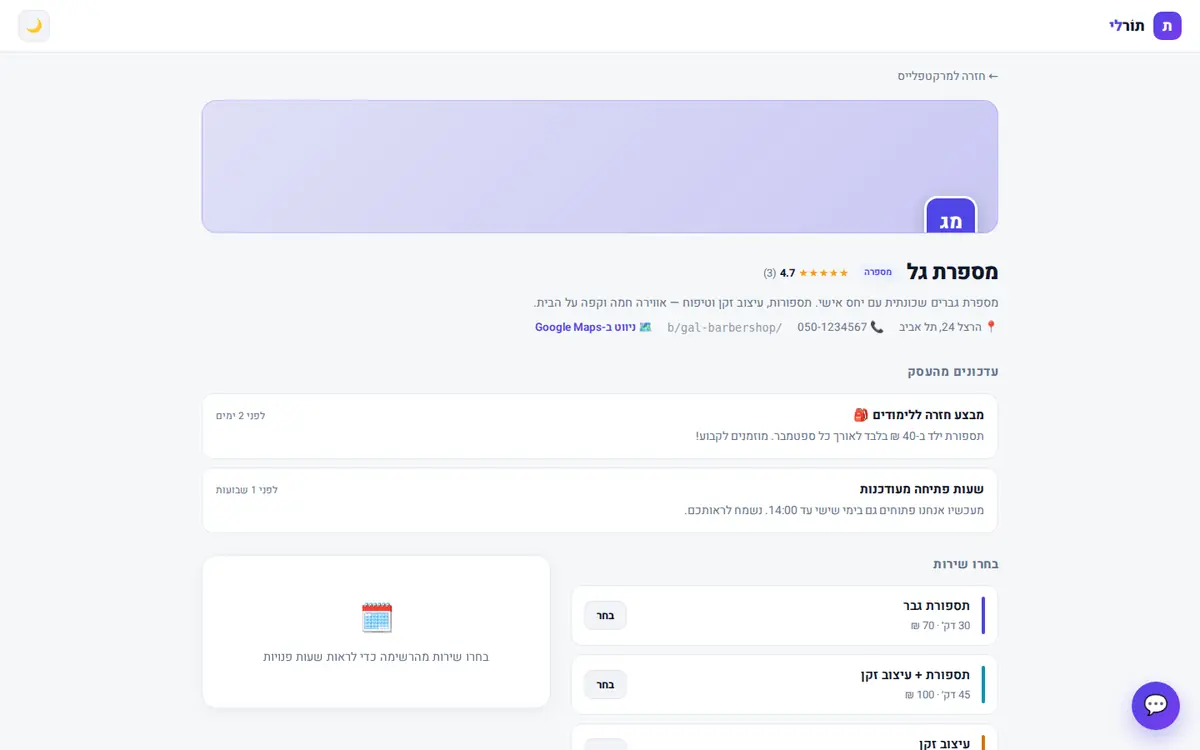Click the בחרו שירות section heading
Screen dimensions: 1200x750
tap(966, 564)
